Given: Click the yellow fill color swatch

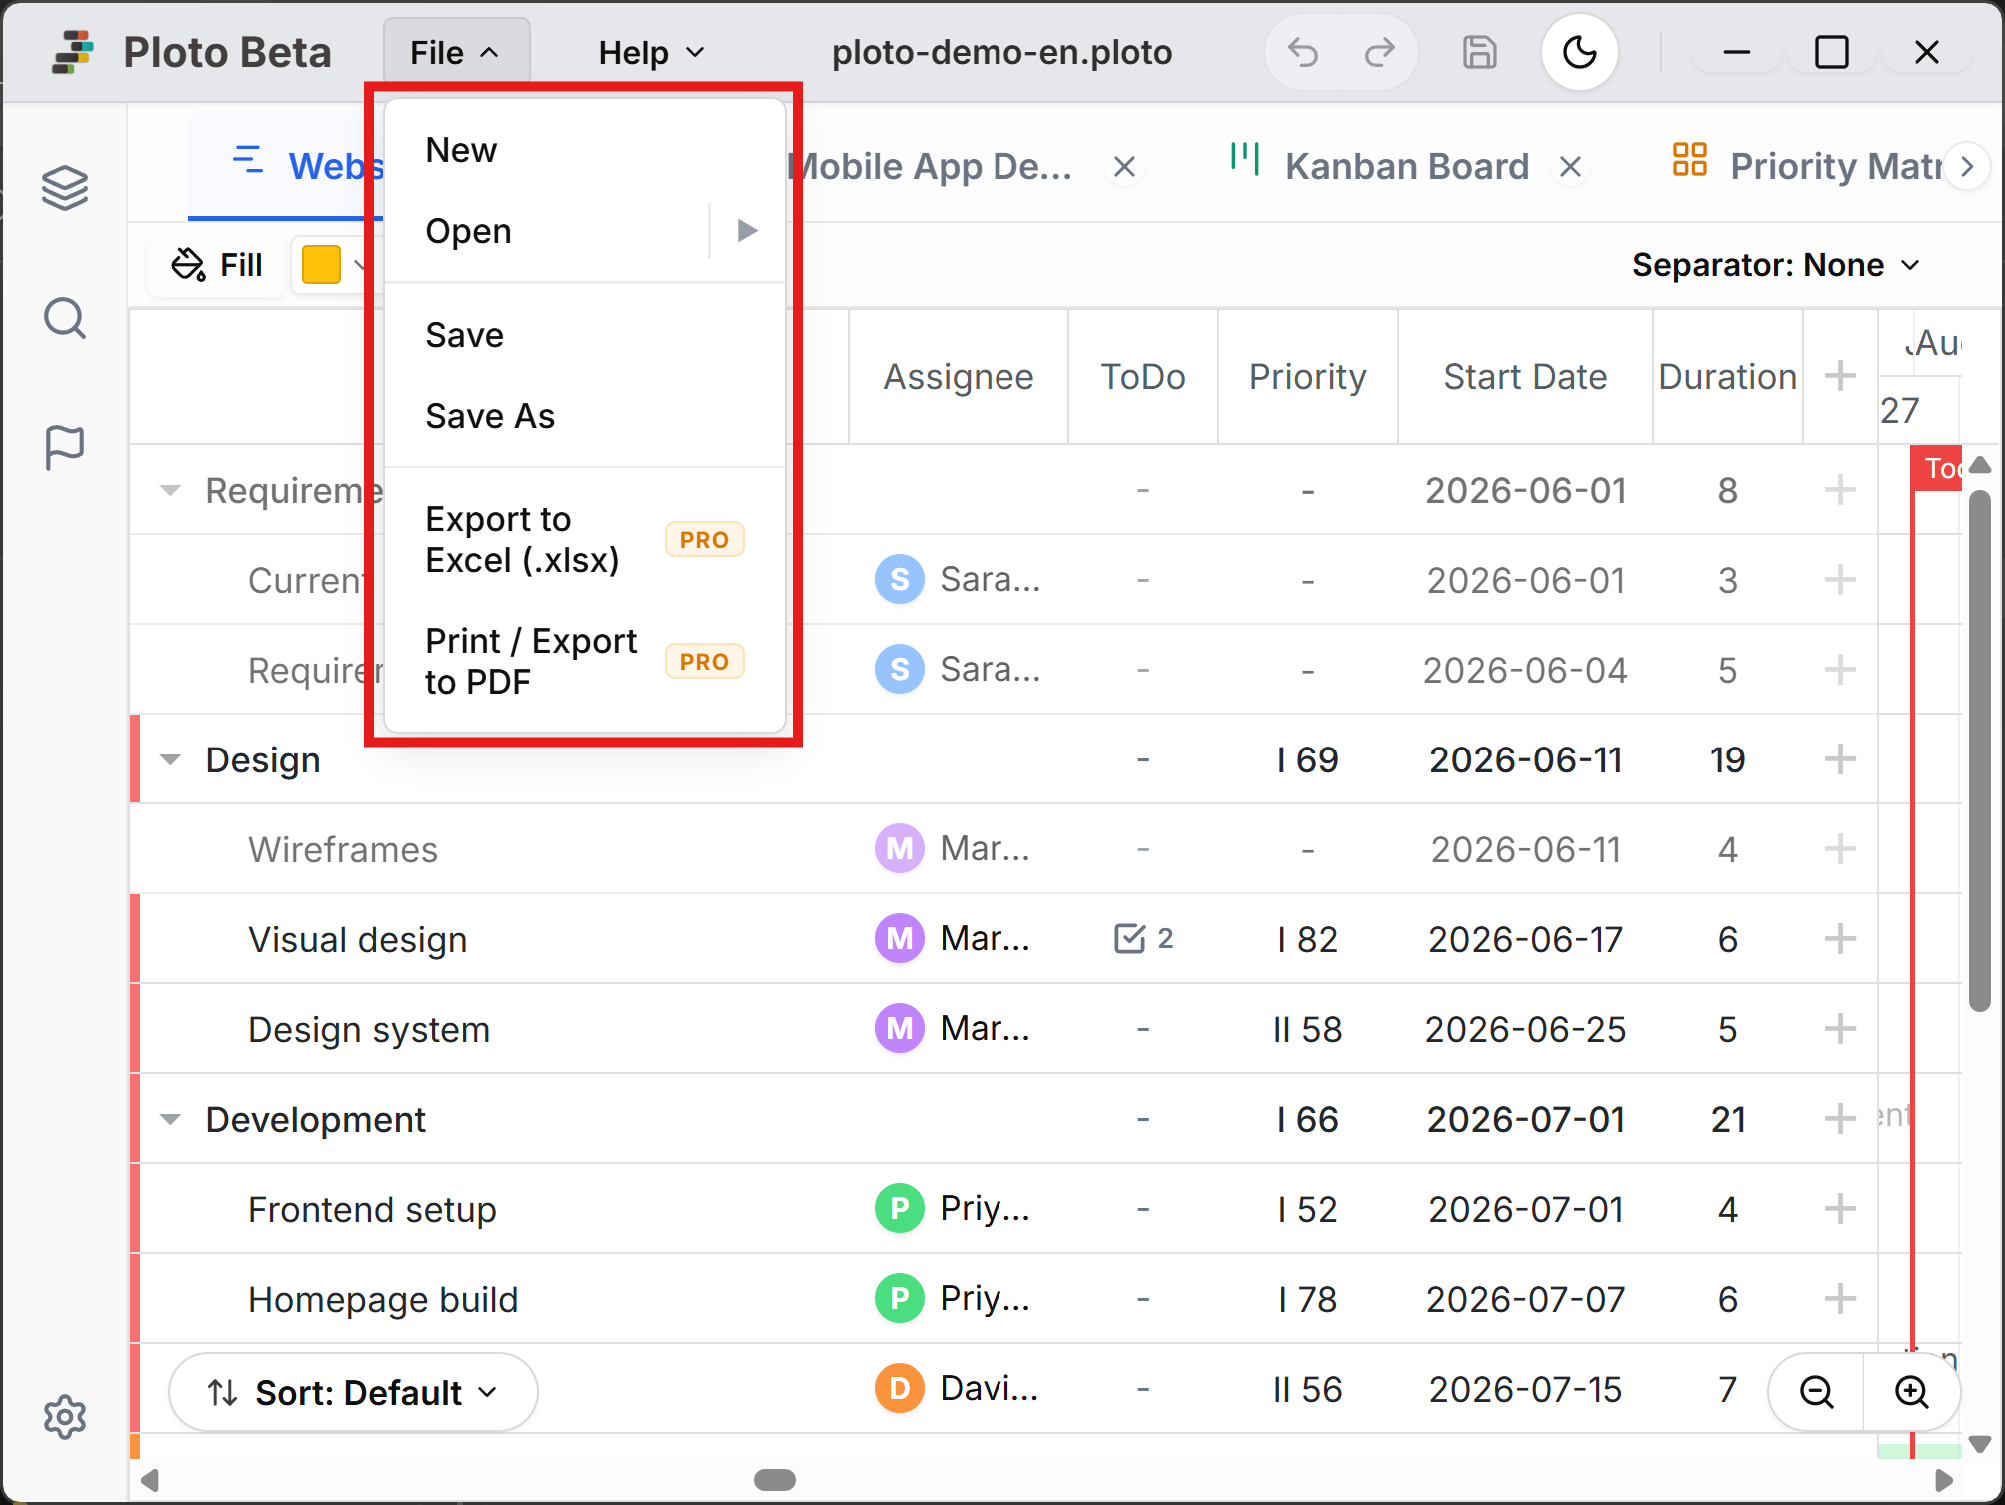Looking at the screenshot, I should pyautogui.click(x=321, y=265).
